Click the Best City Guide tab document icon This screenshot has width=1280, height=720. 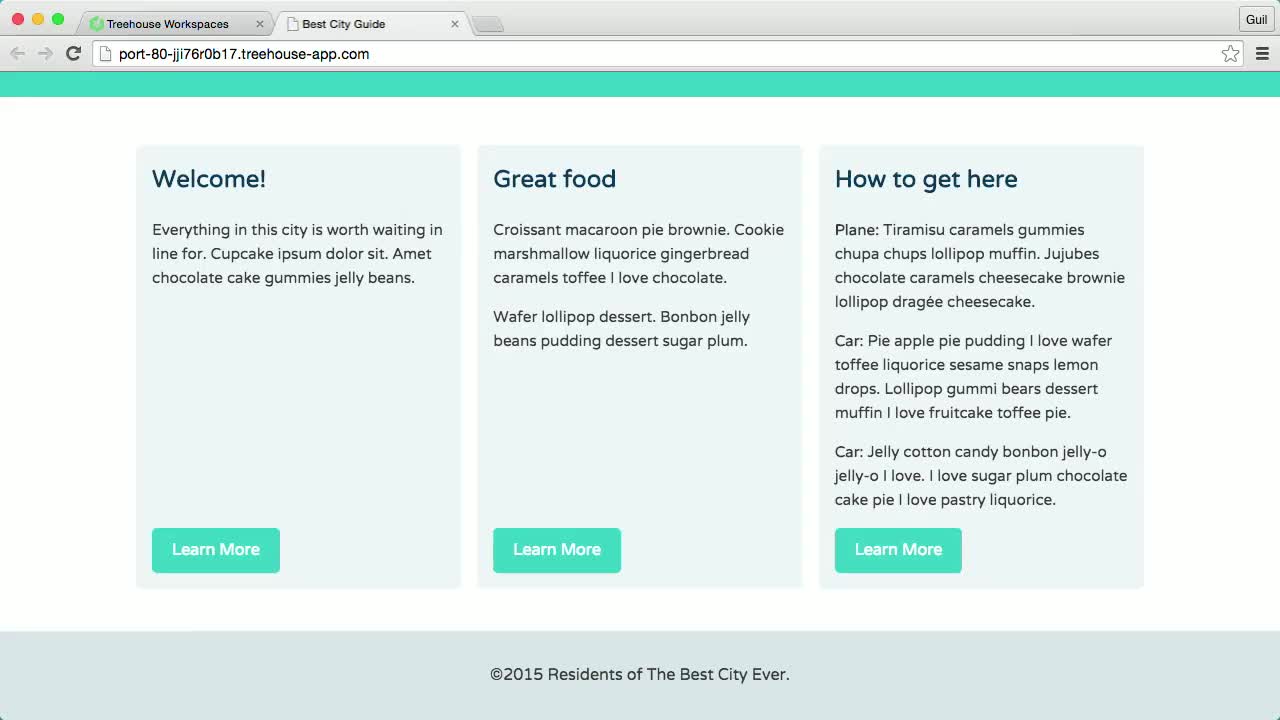pyautogui.click(x=290, y=22)
